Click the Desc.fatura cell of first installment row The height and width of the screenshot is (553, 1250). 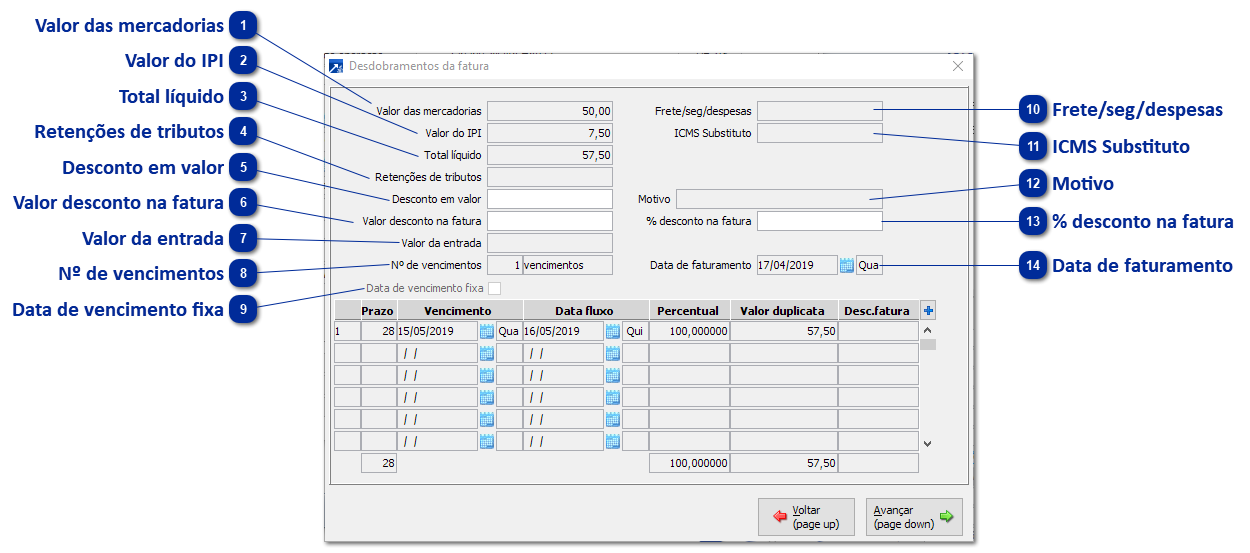[877, 331]
